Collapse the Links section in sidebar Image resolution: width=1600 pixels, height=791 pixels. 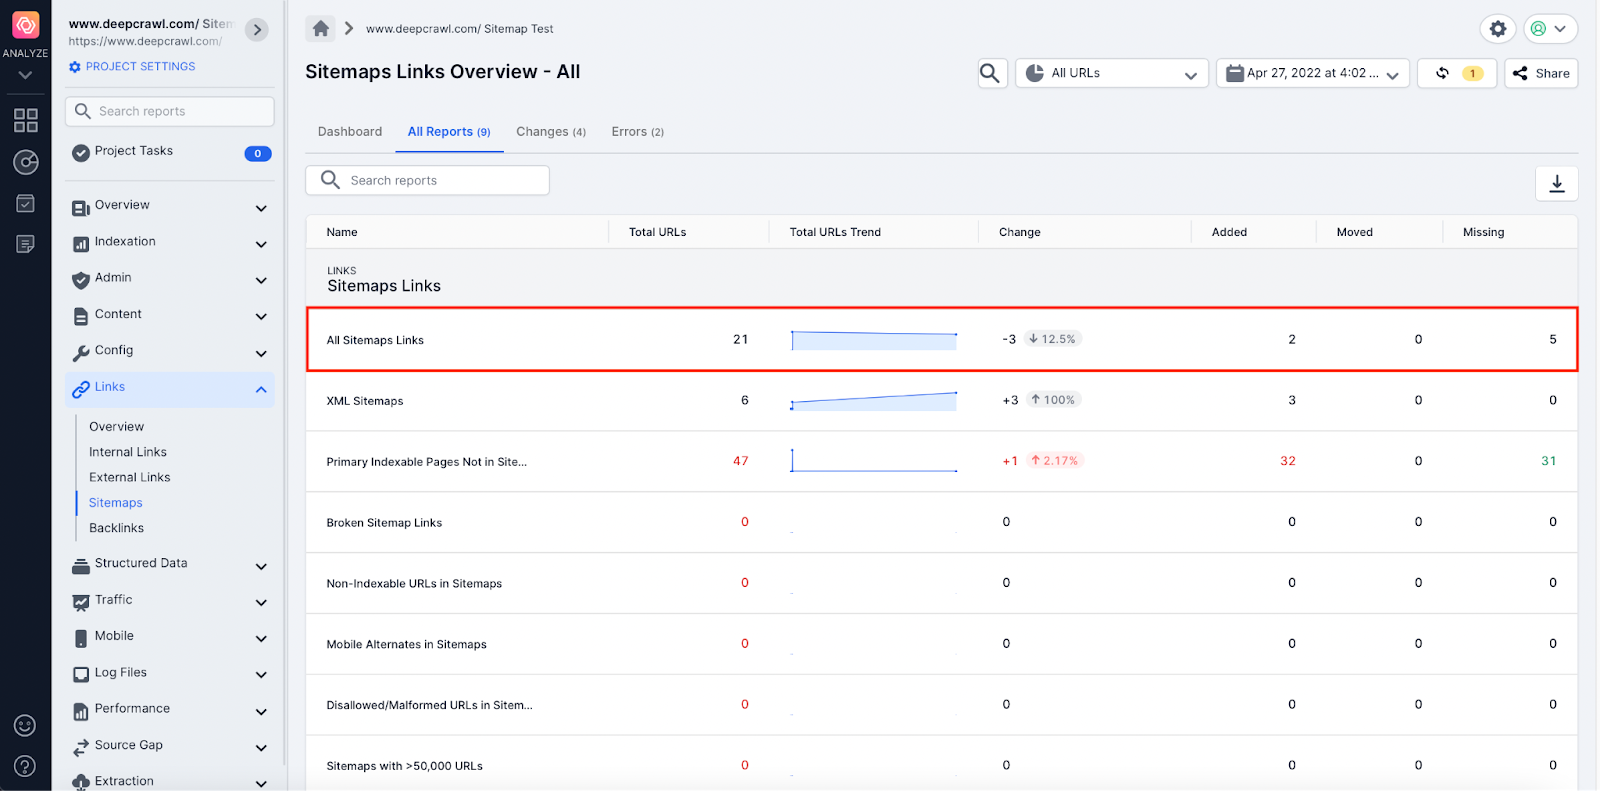click(x=261, y=389)
